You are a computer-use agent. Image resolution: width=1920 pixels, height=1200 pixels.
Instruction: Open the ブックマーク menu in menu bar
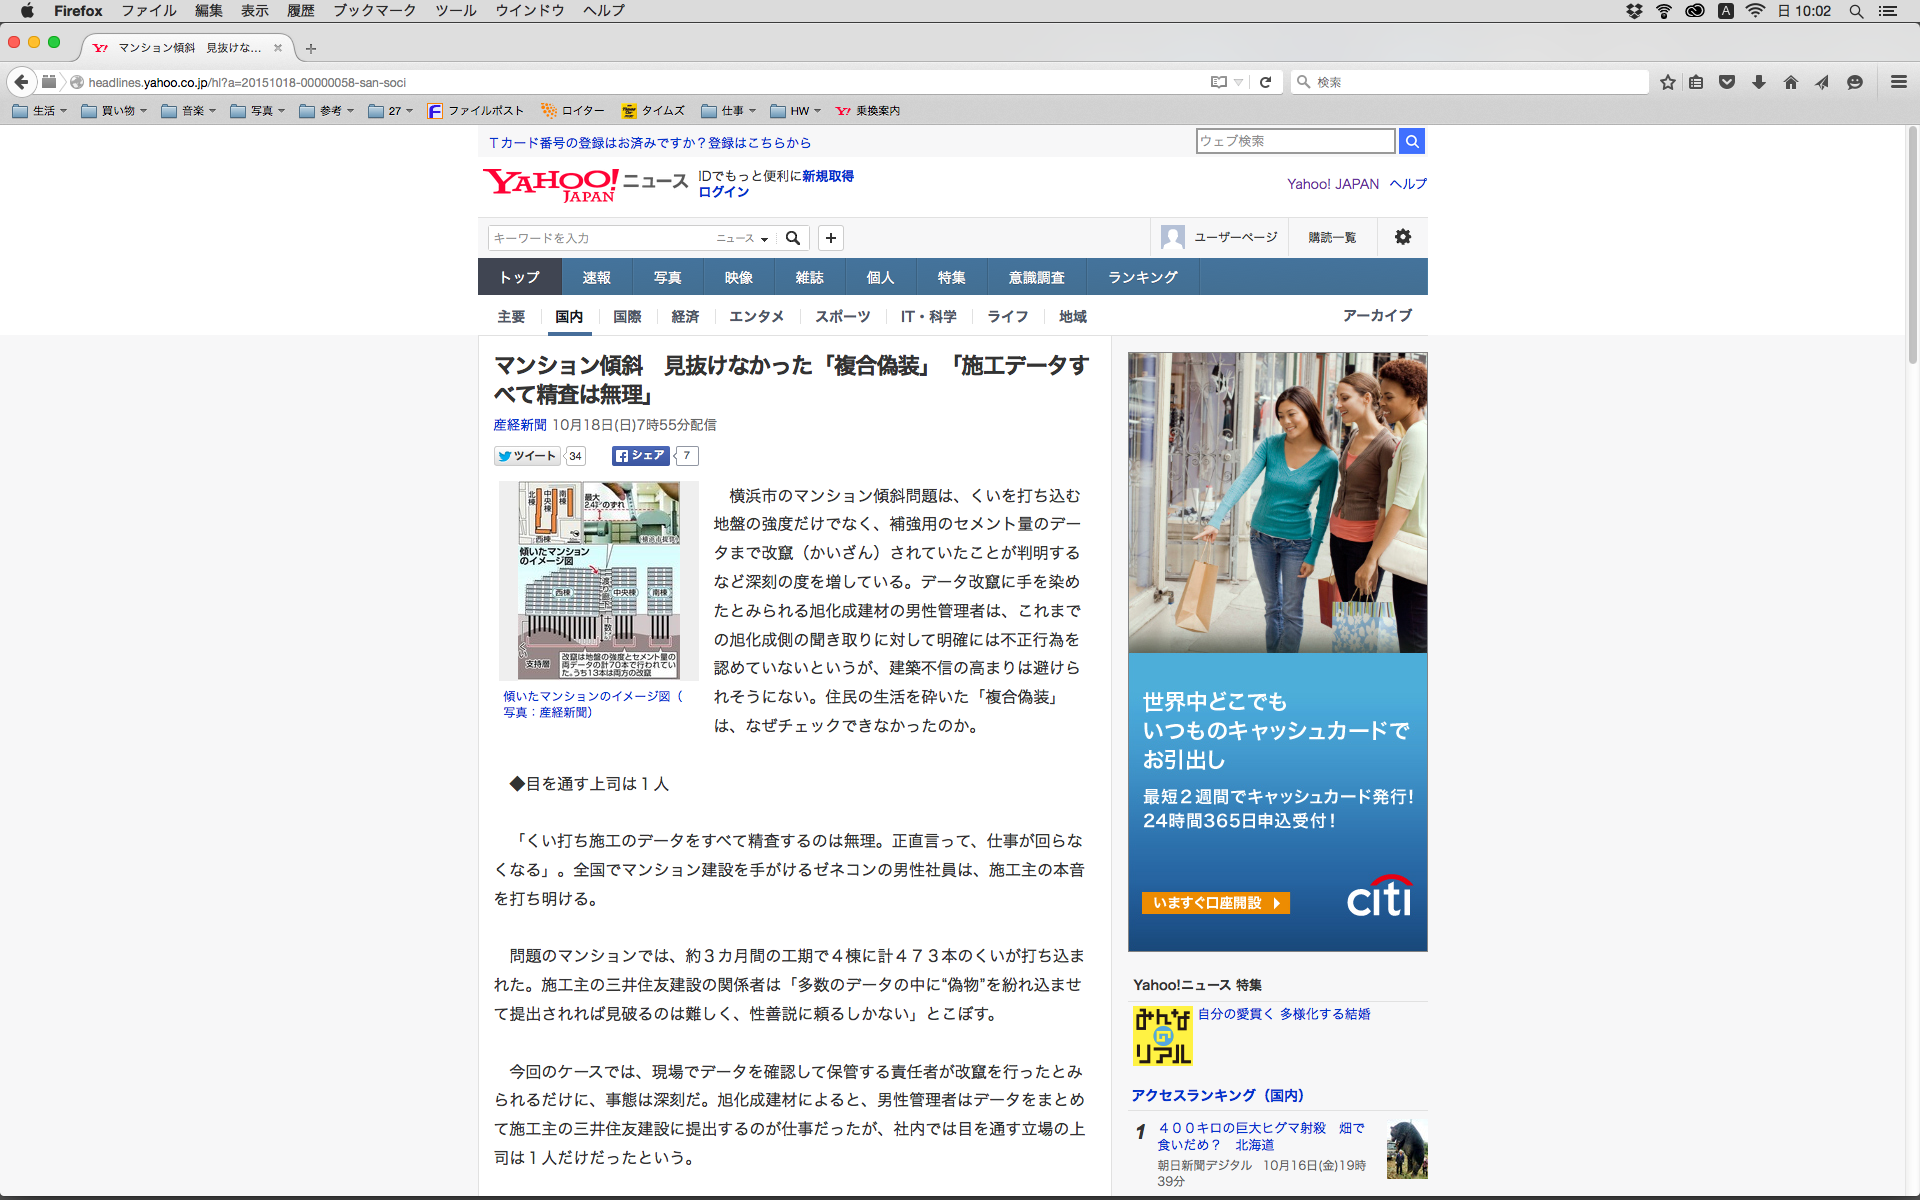(374, 11)
